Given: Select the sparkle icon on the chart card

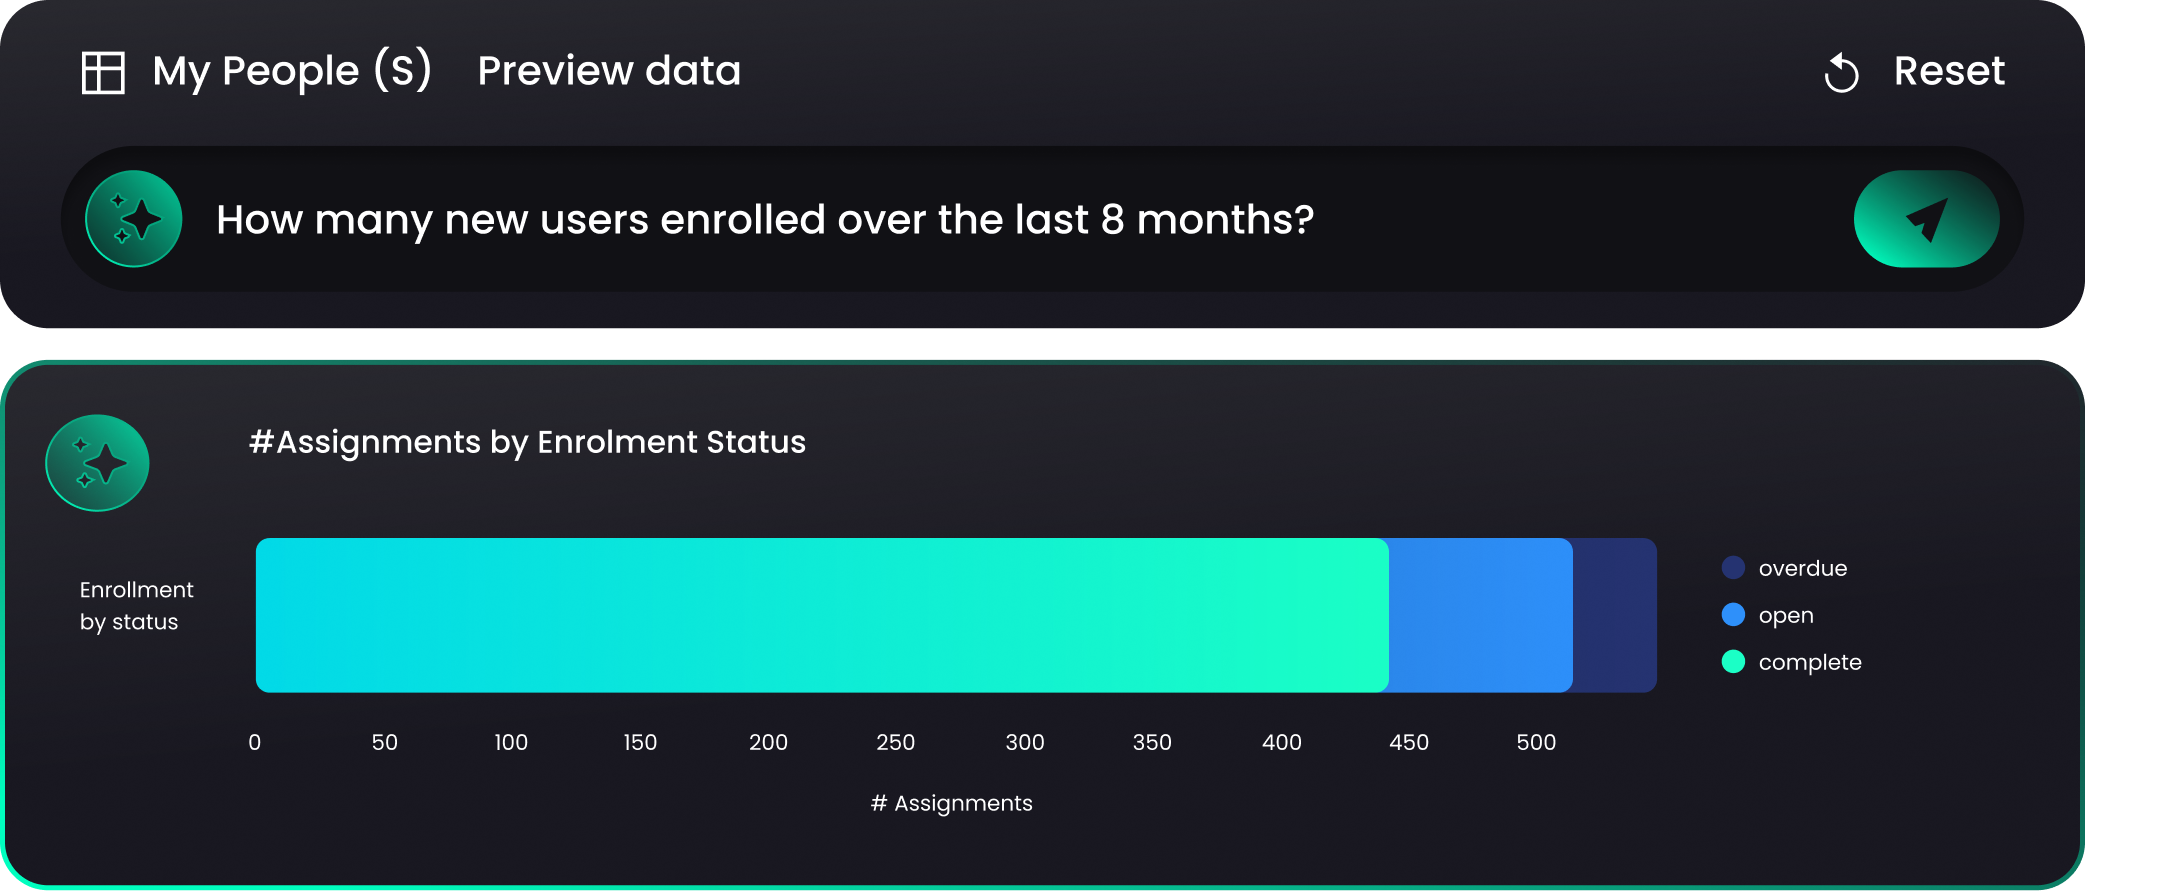Looking at the screenshot, I should pos(97,463).
